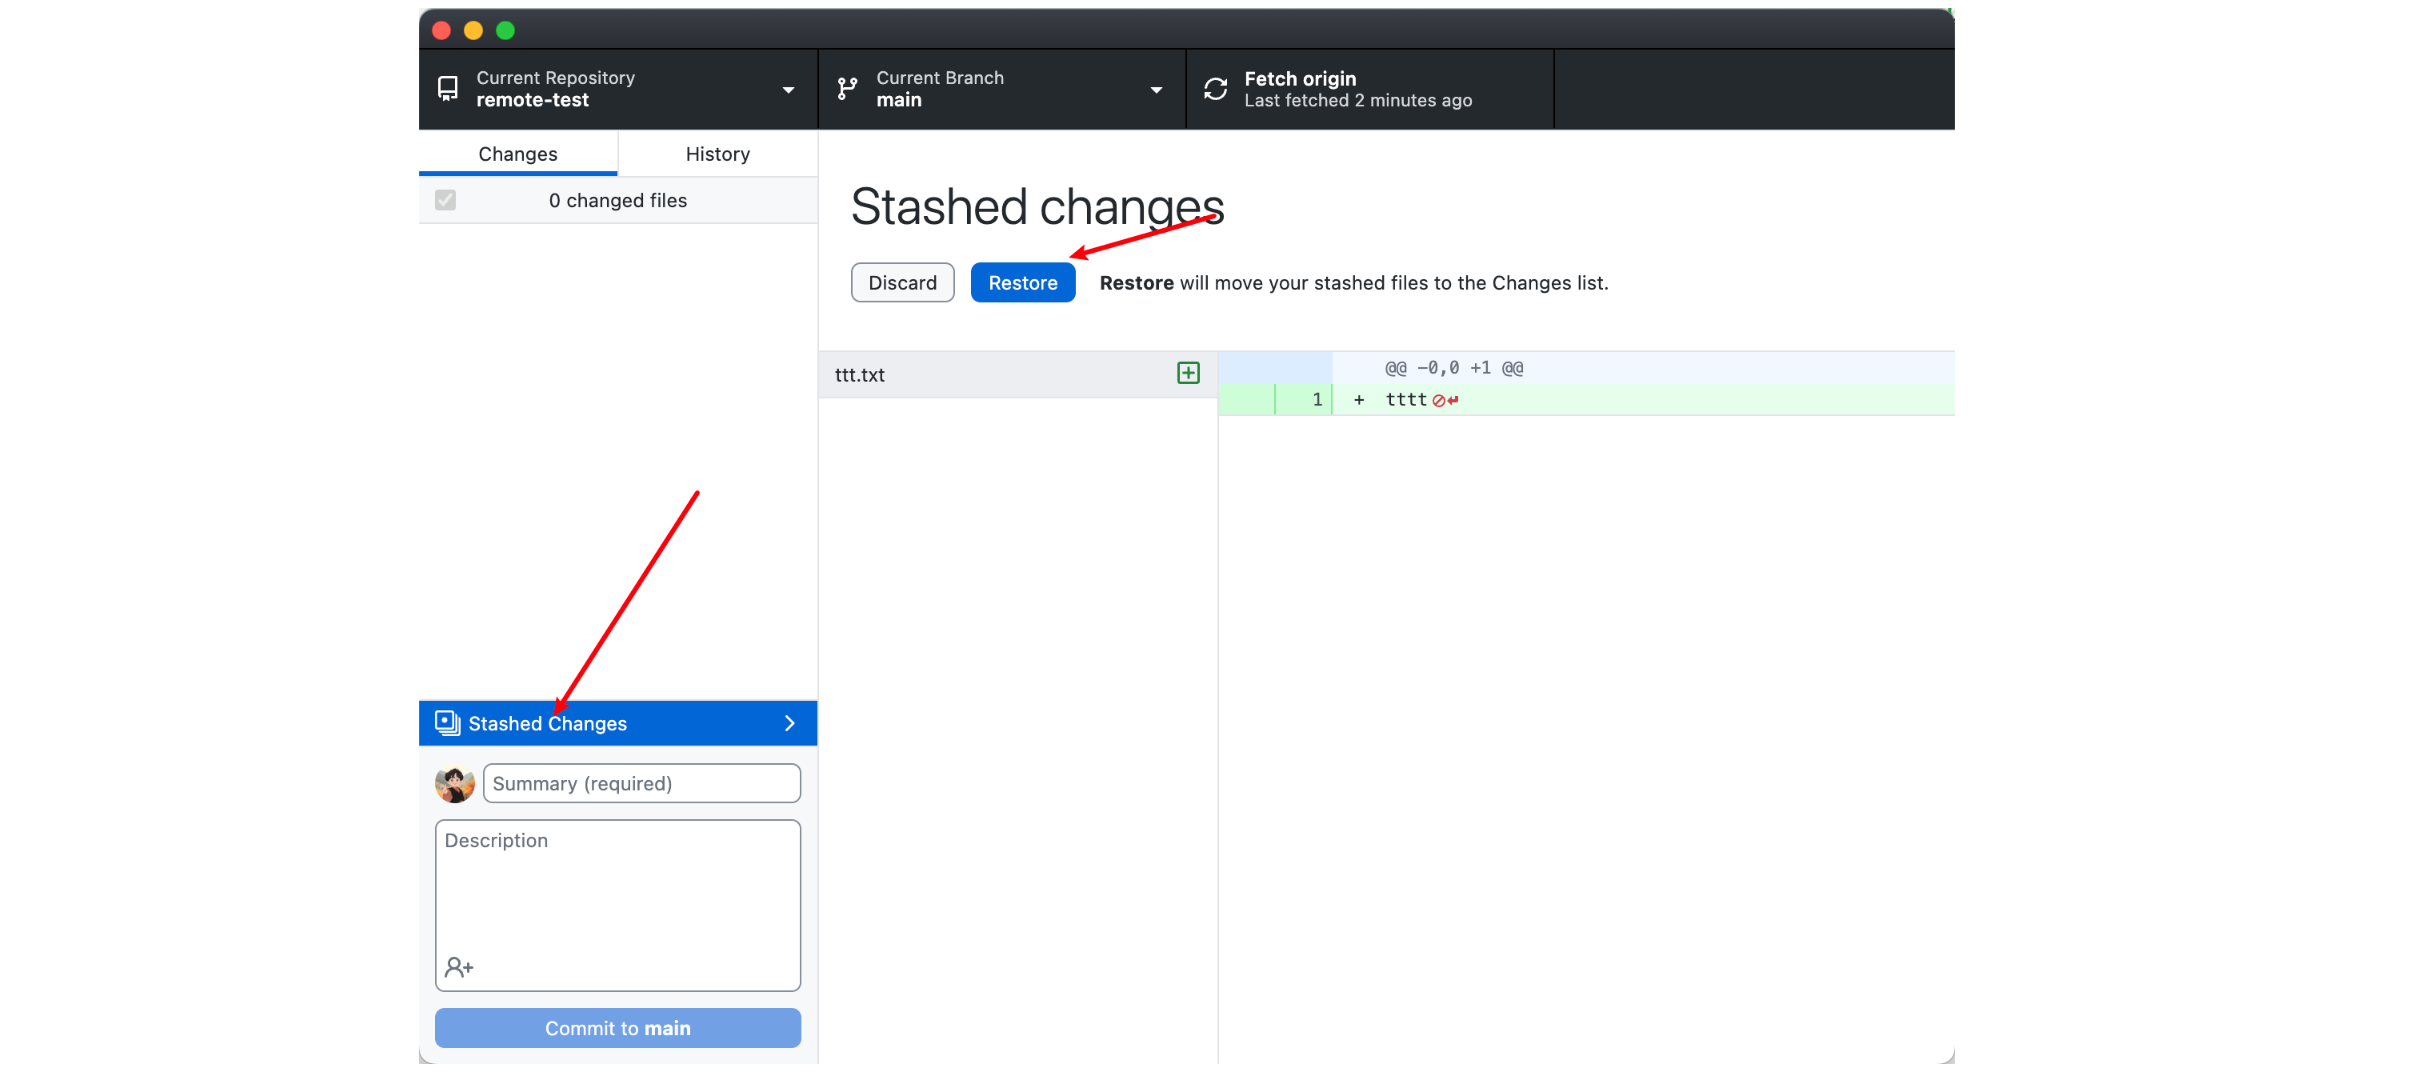Click the add co-authors icon
This screenshot has height=1072, width=2412.
click(459, 967)
